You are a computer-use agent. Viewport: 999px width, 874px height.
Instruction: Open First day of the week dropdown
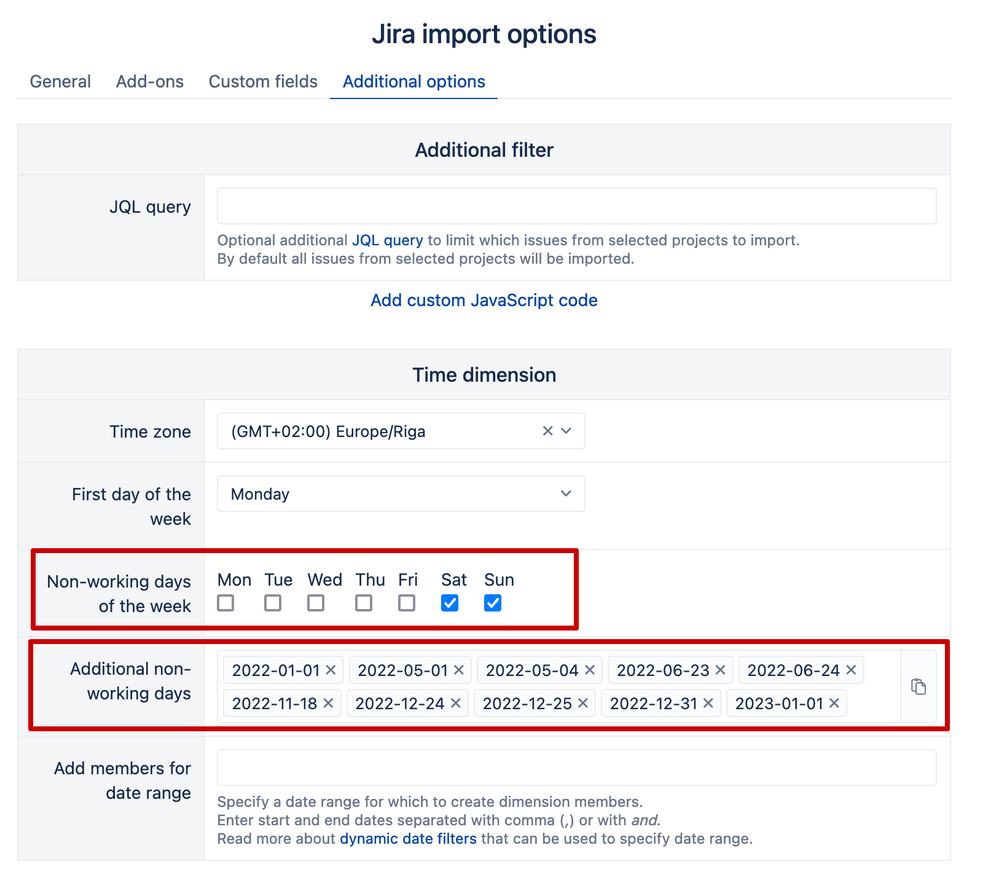coord(401,494)
